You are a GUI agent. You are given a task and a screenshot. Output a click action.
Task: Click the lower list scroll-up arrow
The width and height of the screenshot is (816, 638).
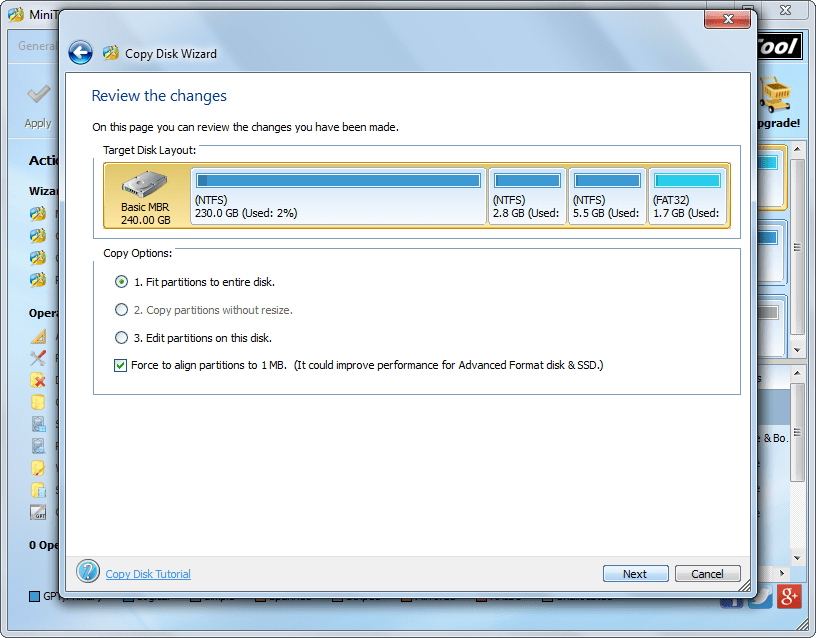[x=797, y=373]
